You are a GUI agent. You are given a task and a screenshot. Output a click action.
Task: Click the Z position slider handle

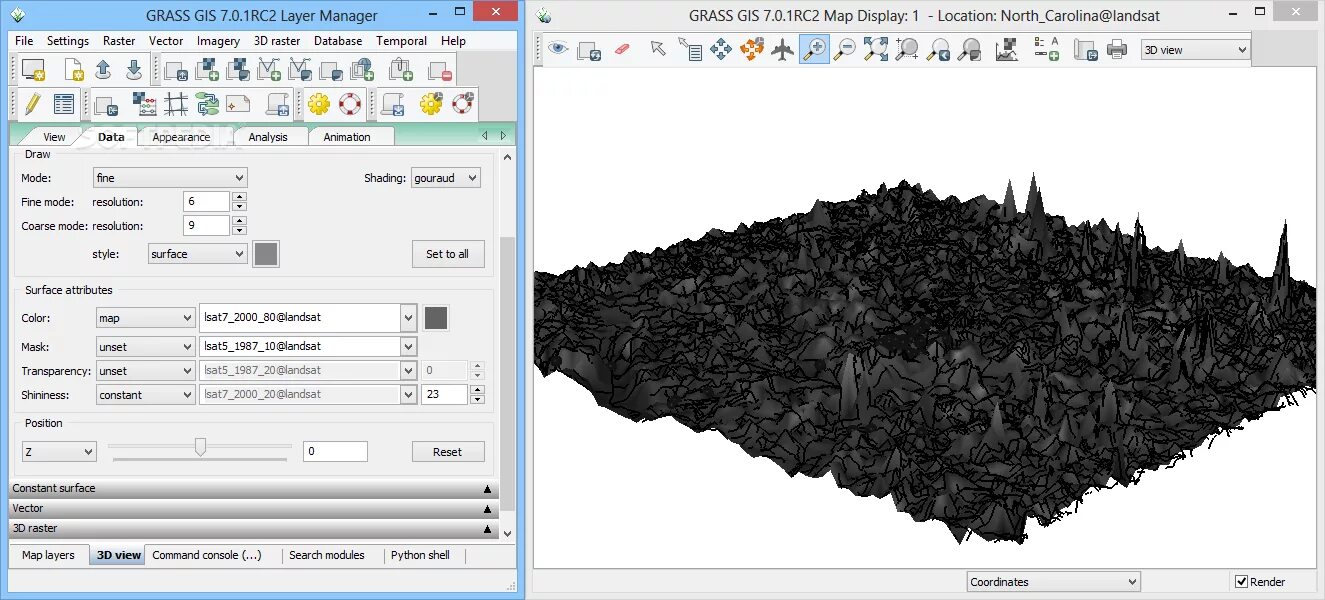(200, 447)
